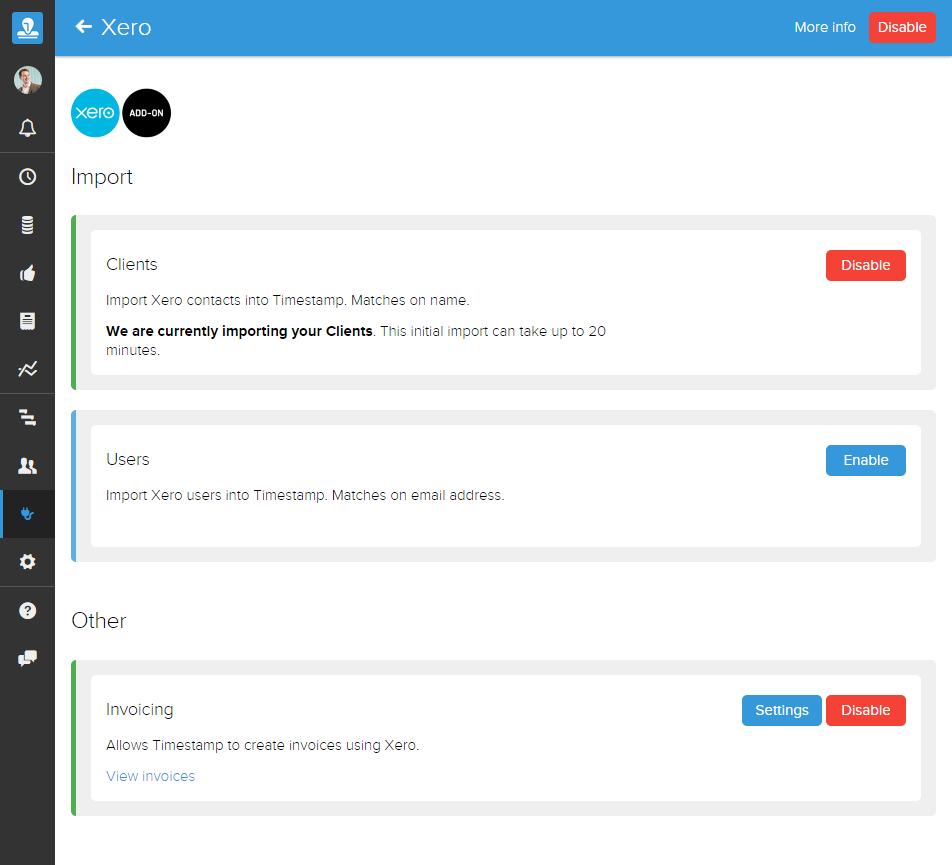The width and height of the screenshot is (952, 865).
Task: Click More info in the header
Action: pos(824,27)
